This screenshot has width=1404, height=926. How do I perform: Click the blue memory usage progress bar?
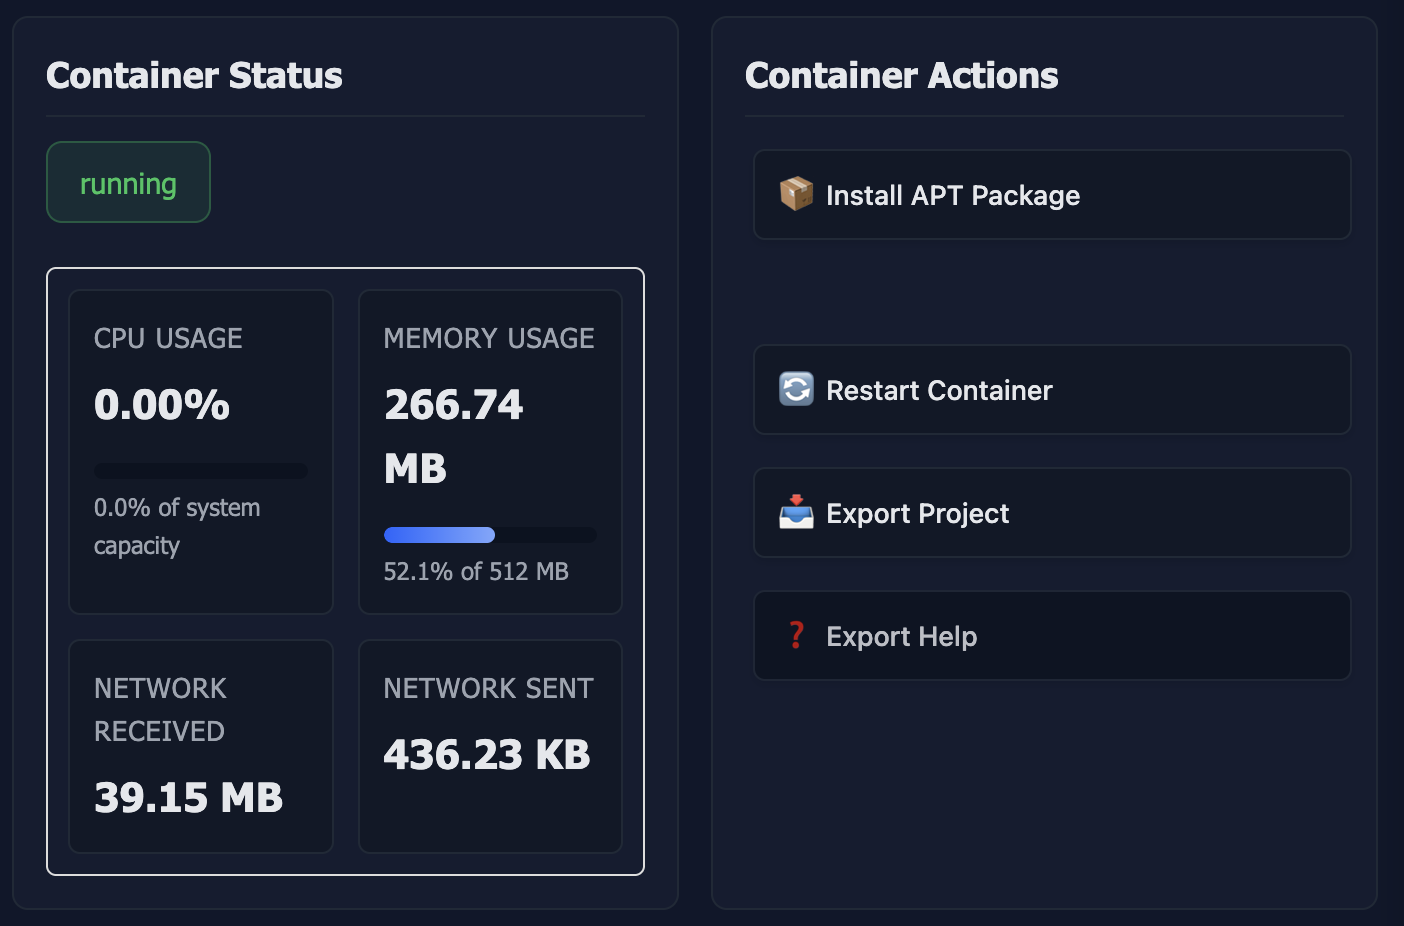438,534
